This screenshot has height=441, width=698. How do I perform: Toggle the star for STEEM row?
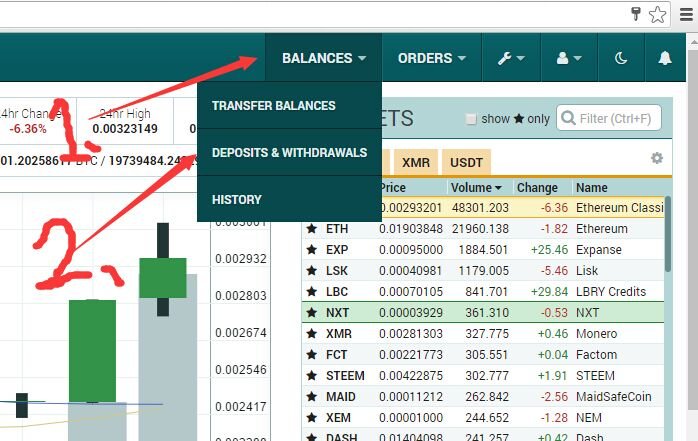[312, 376]
